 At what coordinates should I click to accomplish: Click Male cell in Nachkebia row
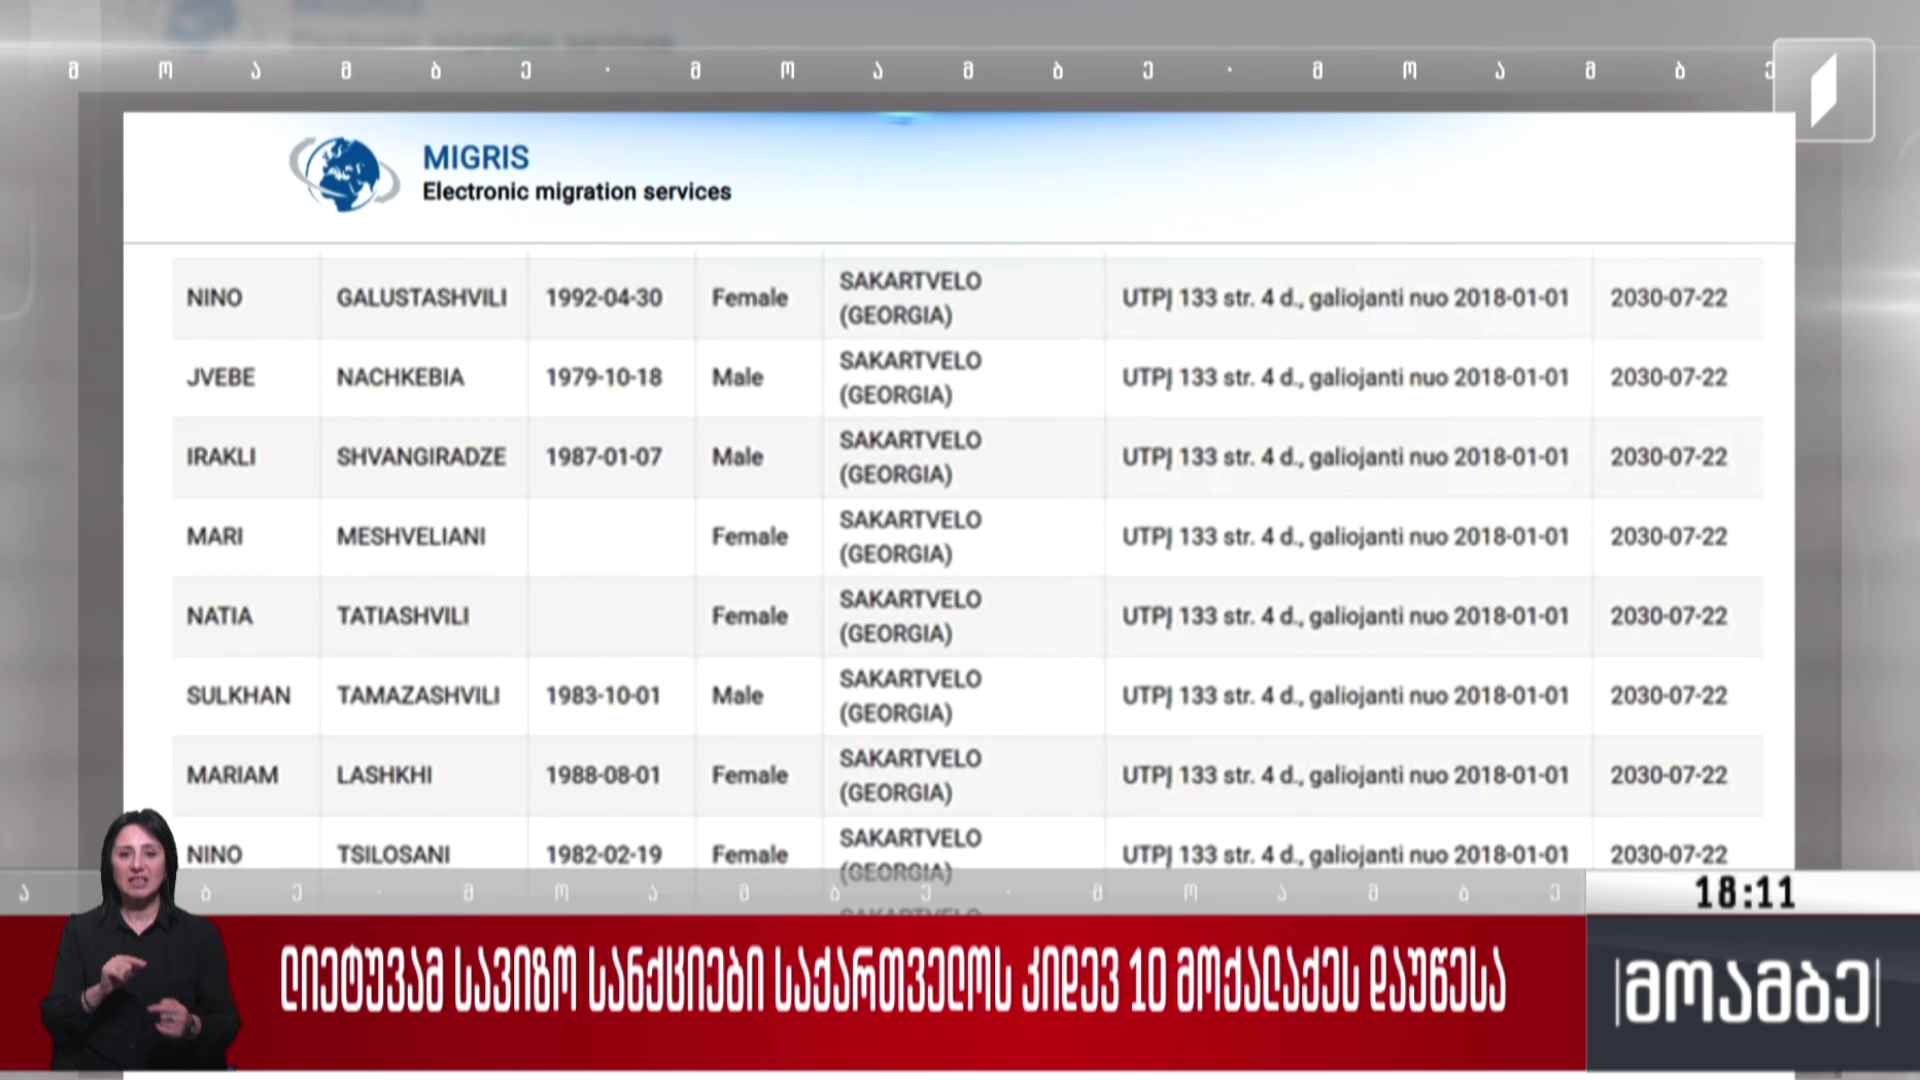[x=737, y=377]
